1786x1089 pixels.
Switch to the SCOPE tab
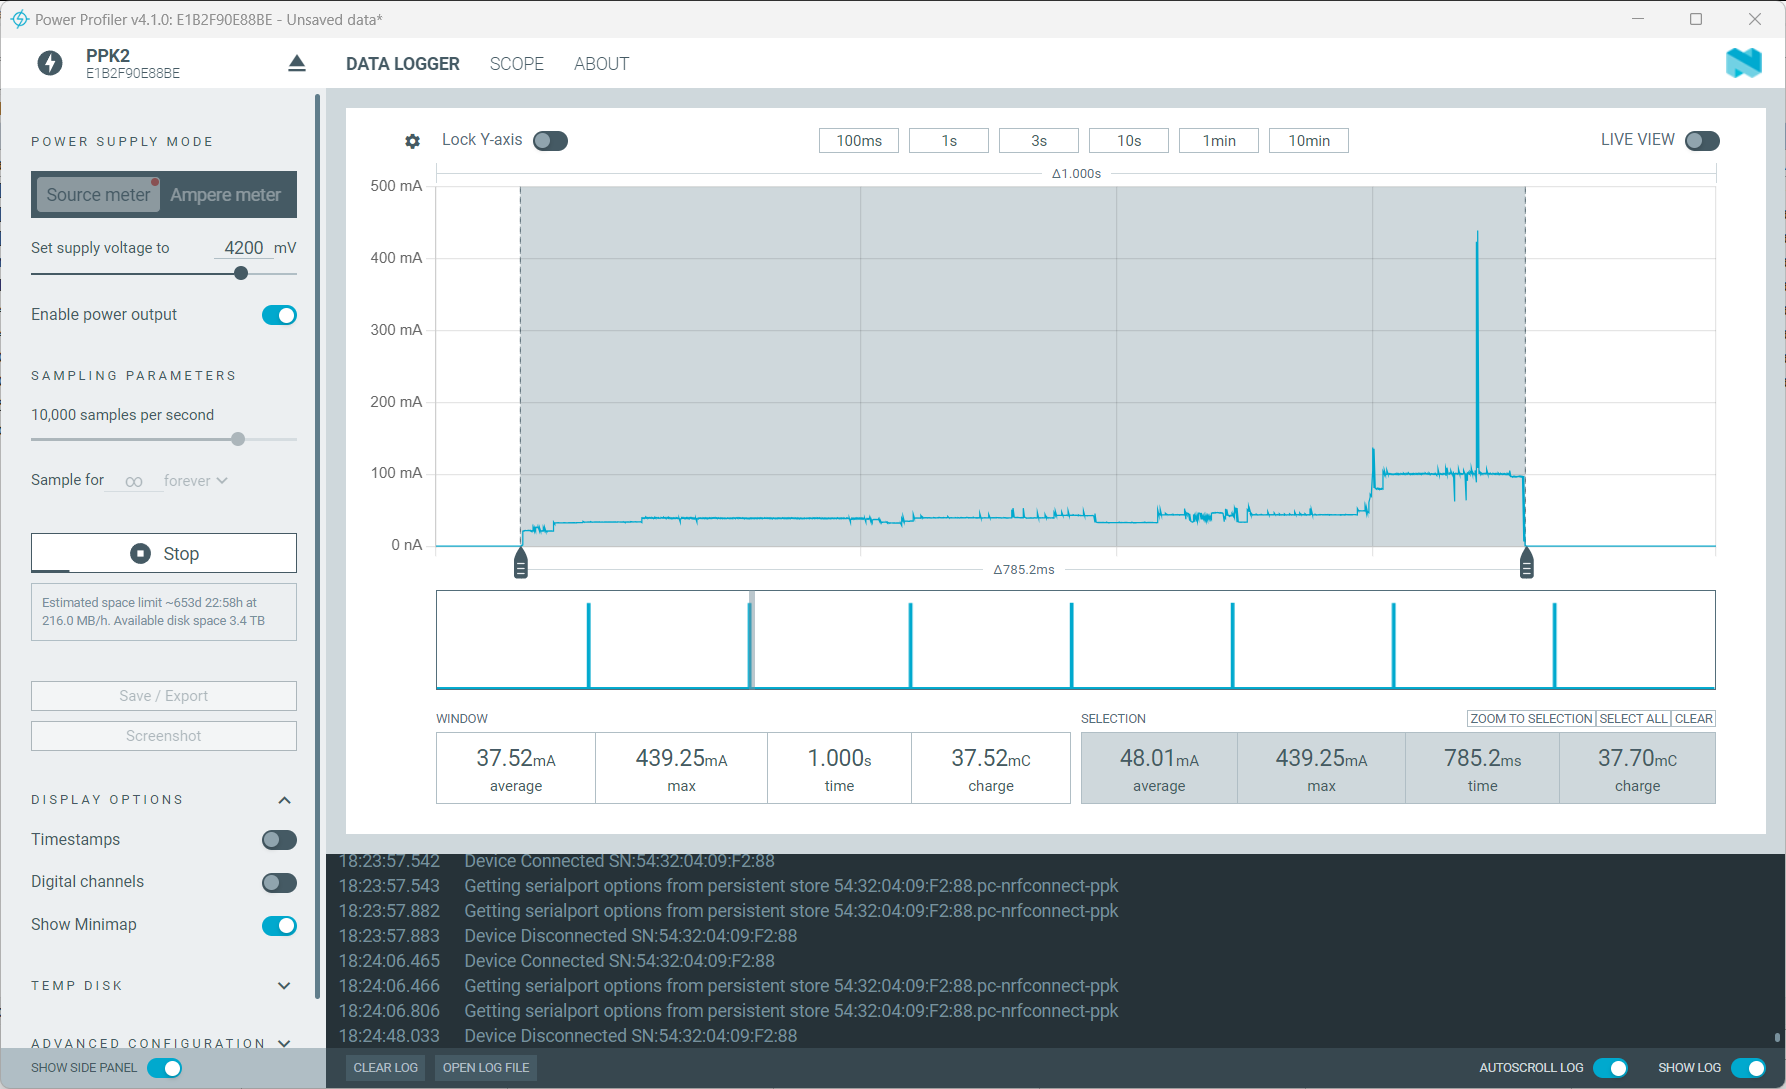click(x=516, y=64)
